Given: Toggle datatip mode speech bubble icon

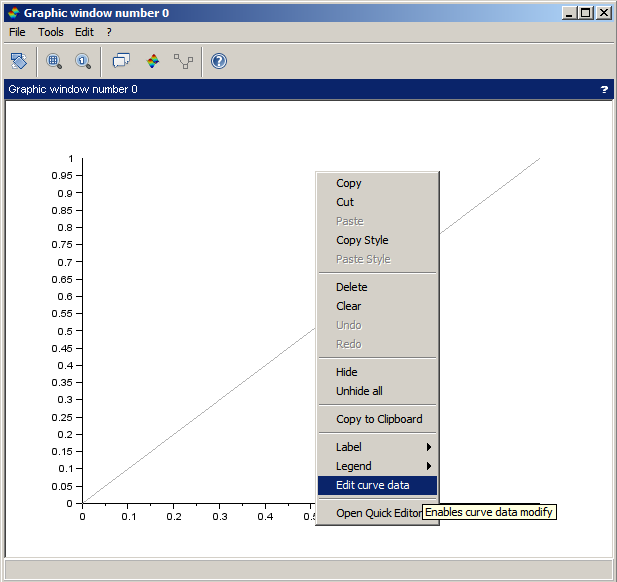Looking at the screenshot, I should [121, 62].
